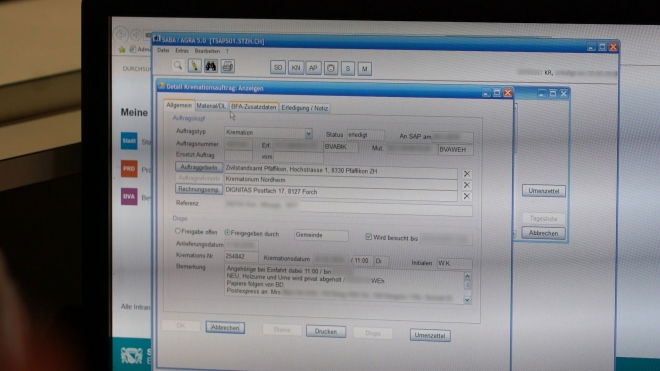660x371 pixels.
Task: Click the printer icon in toolbar
Action: point(227,67)
